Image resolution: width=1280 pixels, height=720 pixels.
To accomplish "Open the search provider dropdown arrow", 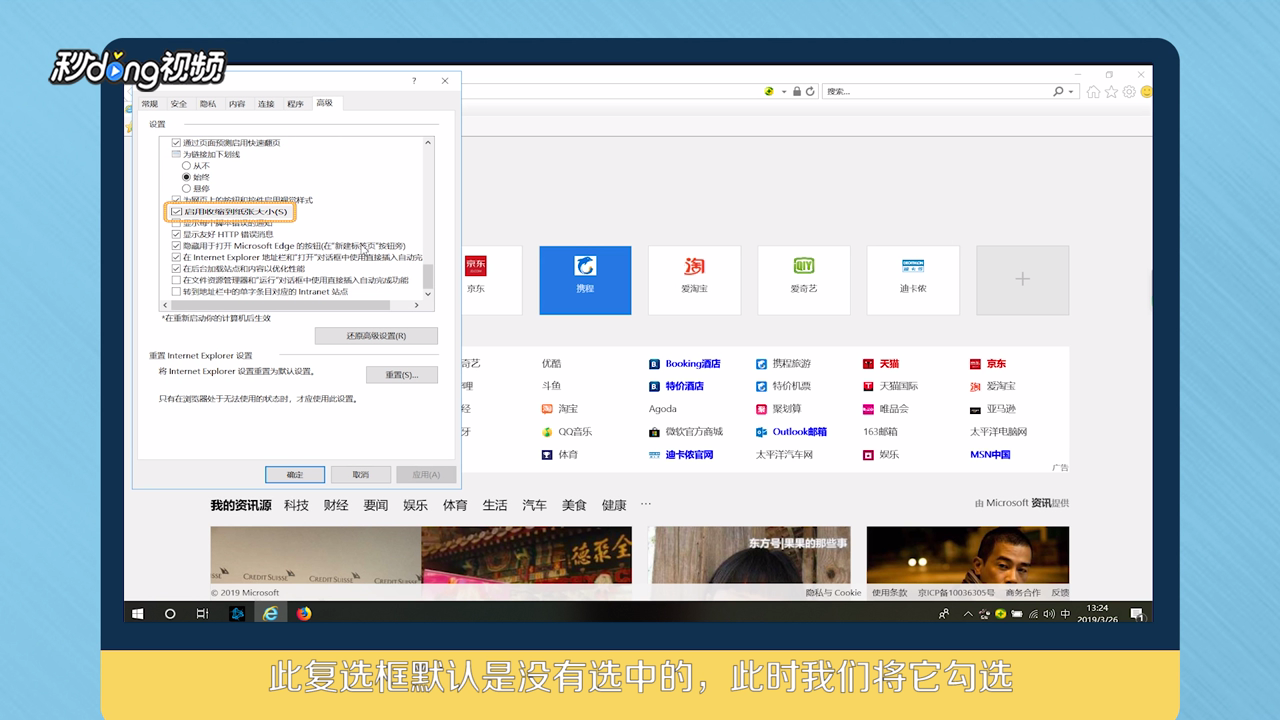I will (1071, 91).
